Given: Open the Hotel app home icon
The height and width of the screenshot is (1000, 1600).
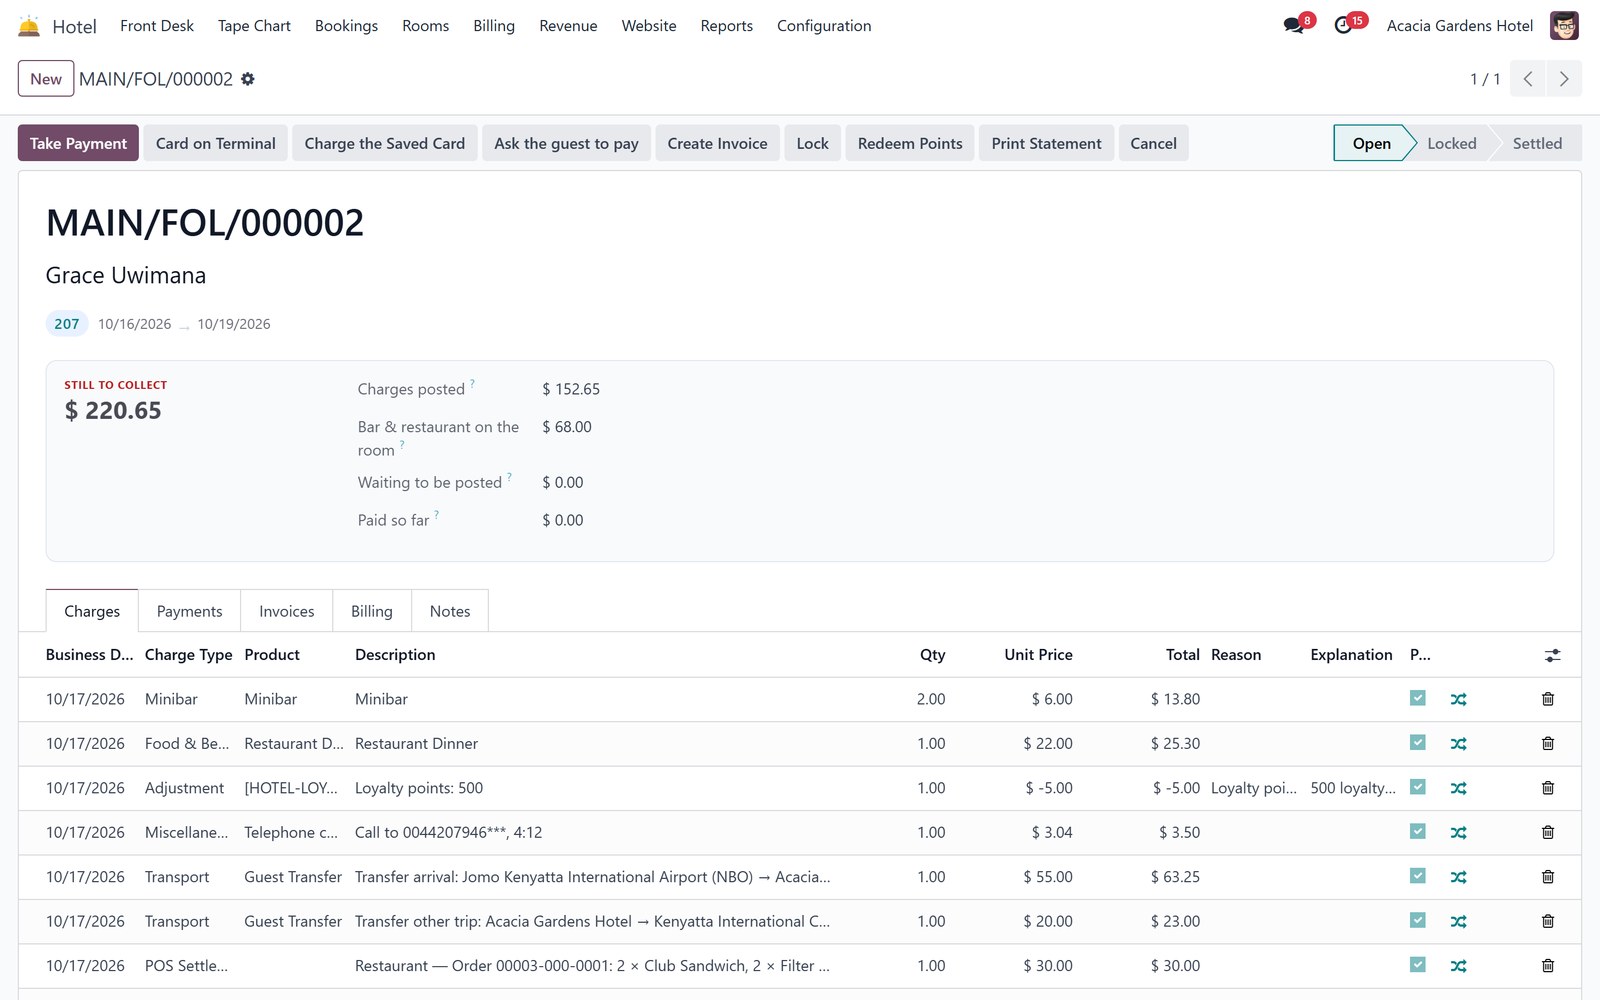Looking at the screenshot, I should coord(29,26).
